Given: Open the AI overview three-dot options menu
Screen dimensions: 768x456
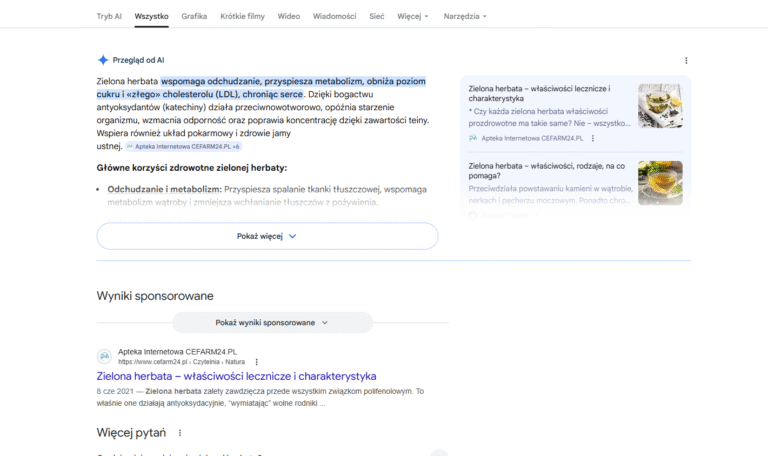Looking at the screenshot, I should (x=686, y=60).
